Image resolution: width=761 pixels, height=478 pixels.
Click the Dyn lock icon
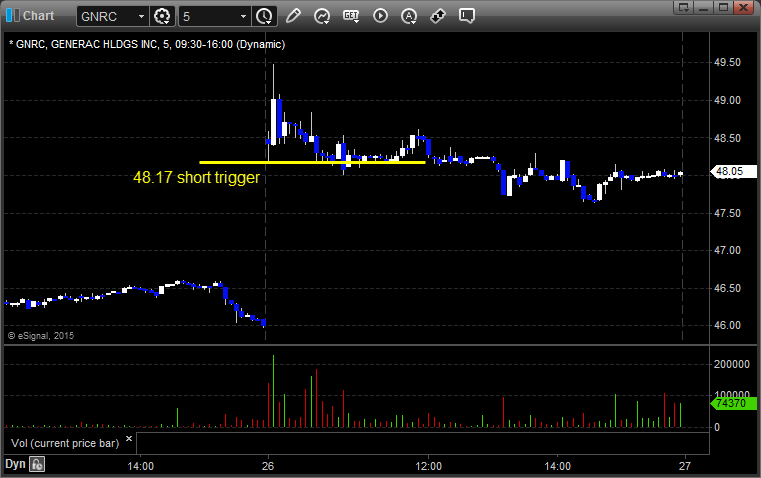[37, 464]
